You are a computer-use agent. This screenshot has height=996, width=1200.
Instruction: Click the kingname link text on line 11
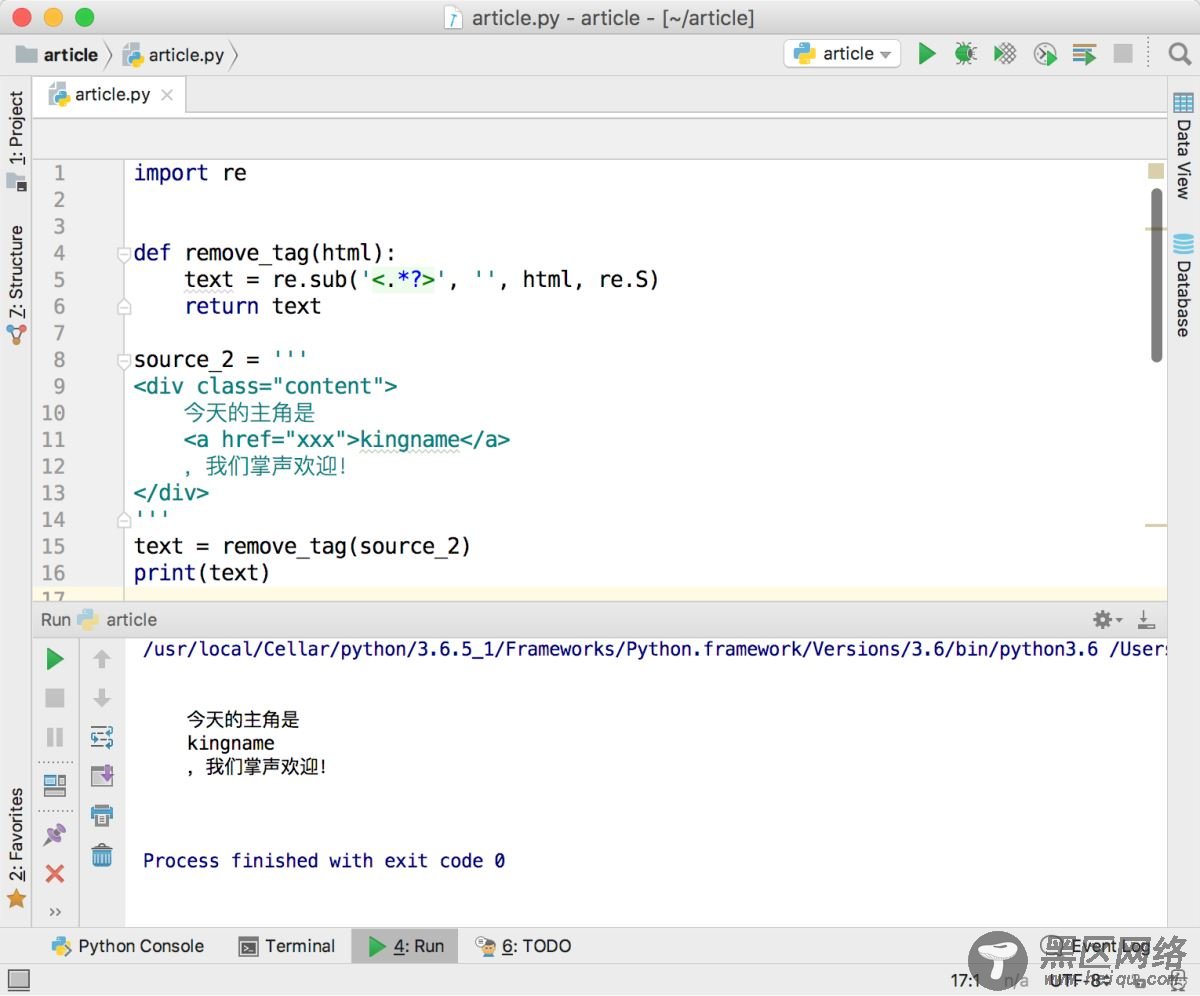pos(410,440)
